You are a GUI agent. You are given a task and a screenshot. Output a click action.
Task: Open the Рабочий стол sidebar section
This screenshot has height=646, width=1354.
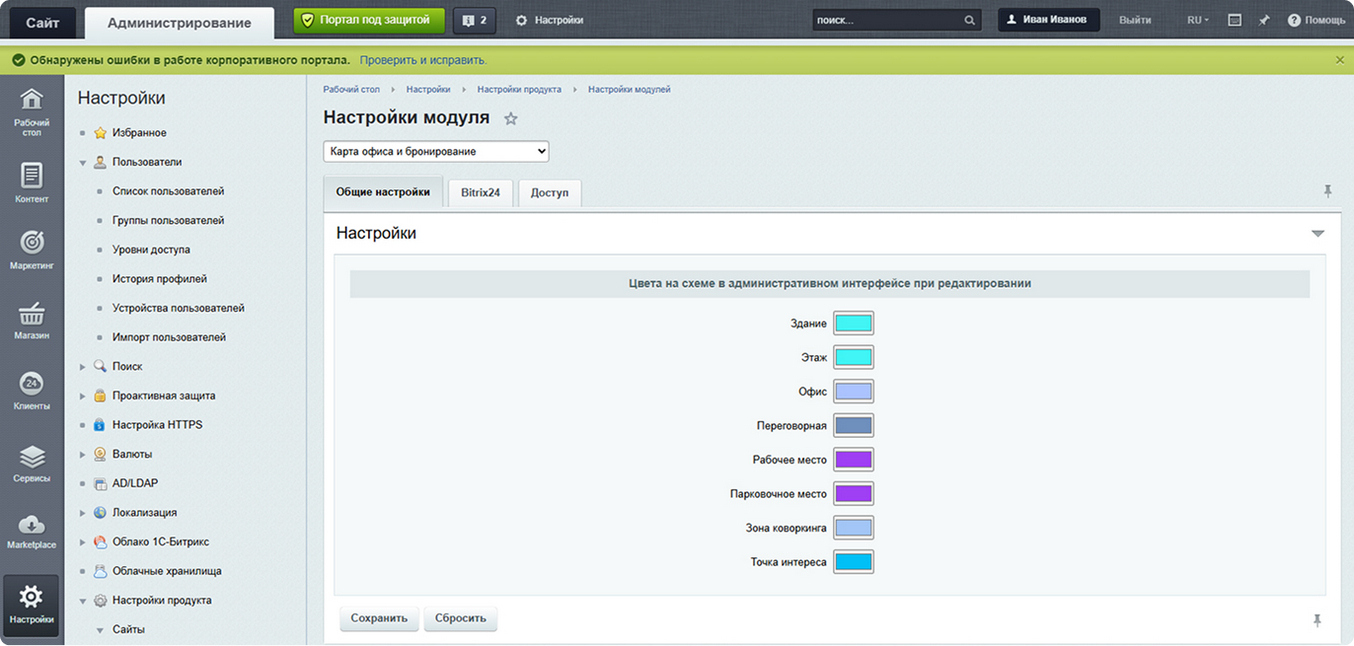coord(32,112)
